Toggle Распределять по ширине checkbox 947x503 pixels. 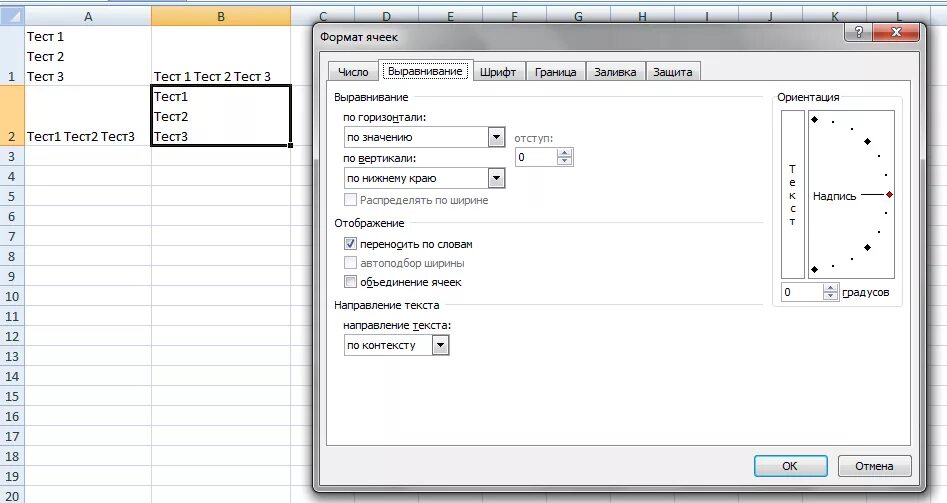click(x=350, y=200)
